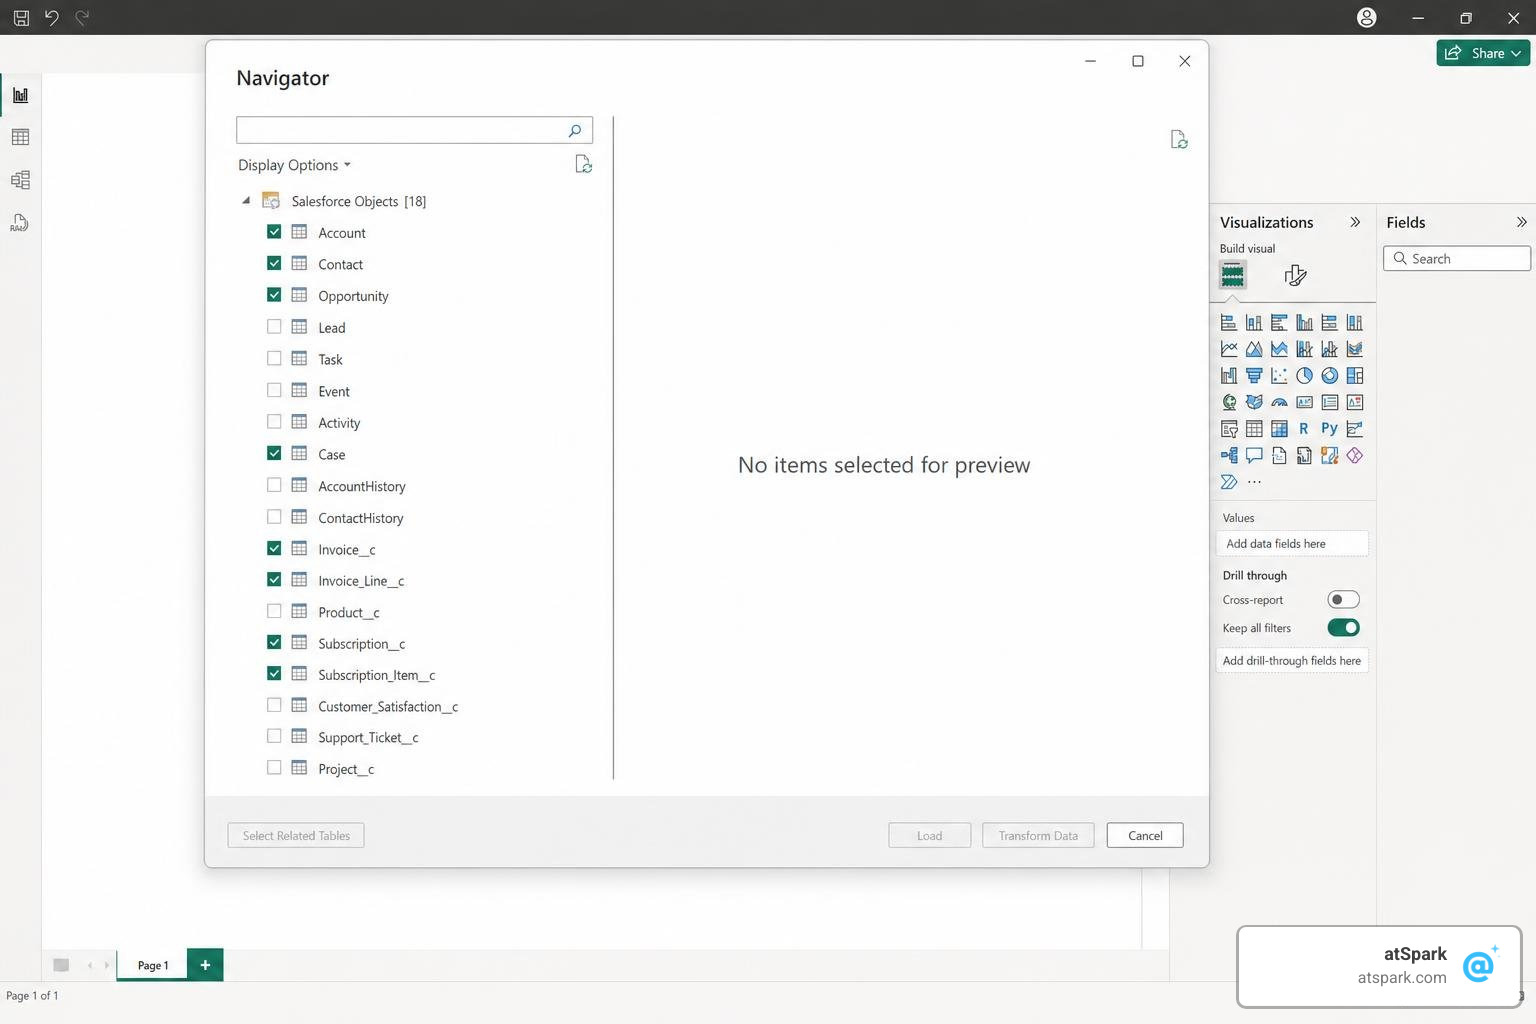This screenshot has height=1024, width=1536.
Task: Switch to Data table view in sidebar
Action: (x=20, y=137)
